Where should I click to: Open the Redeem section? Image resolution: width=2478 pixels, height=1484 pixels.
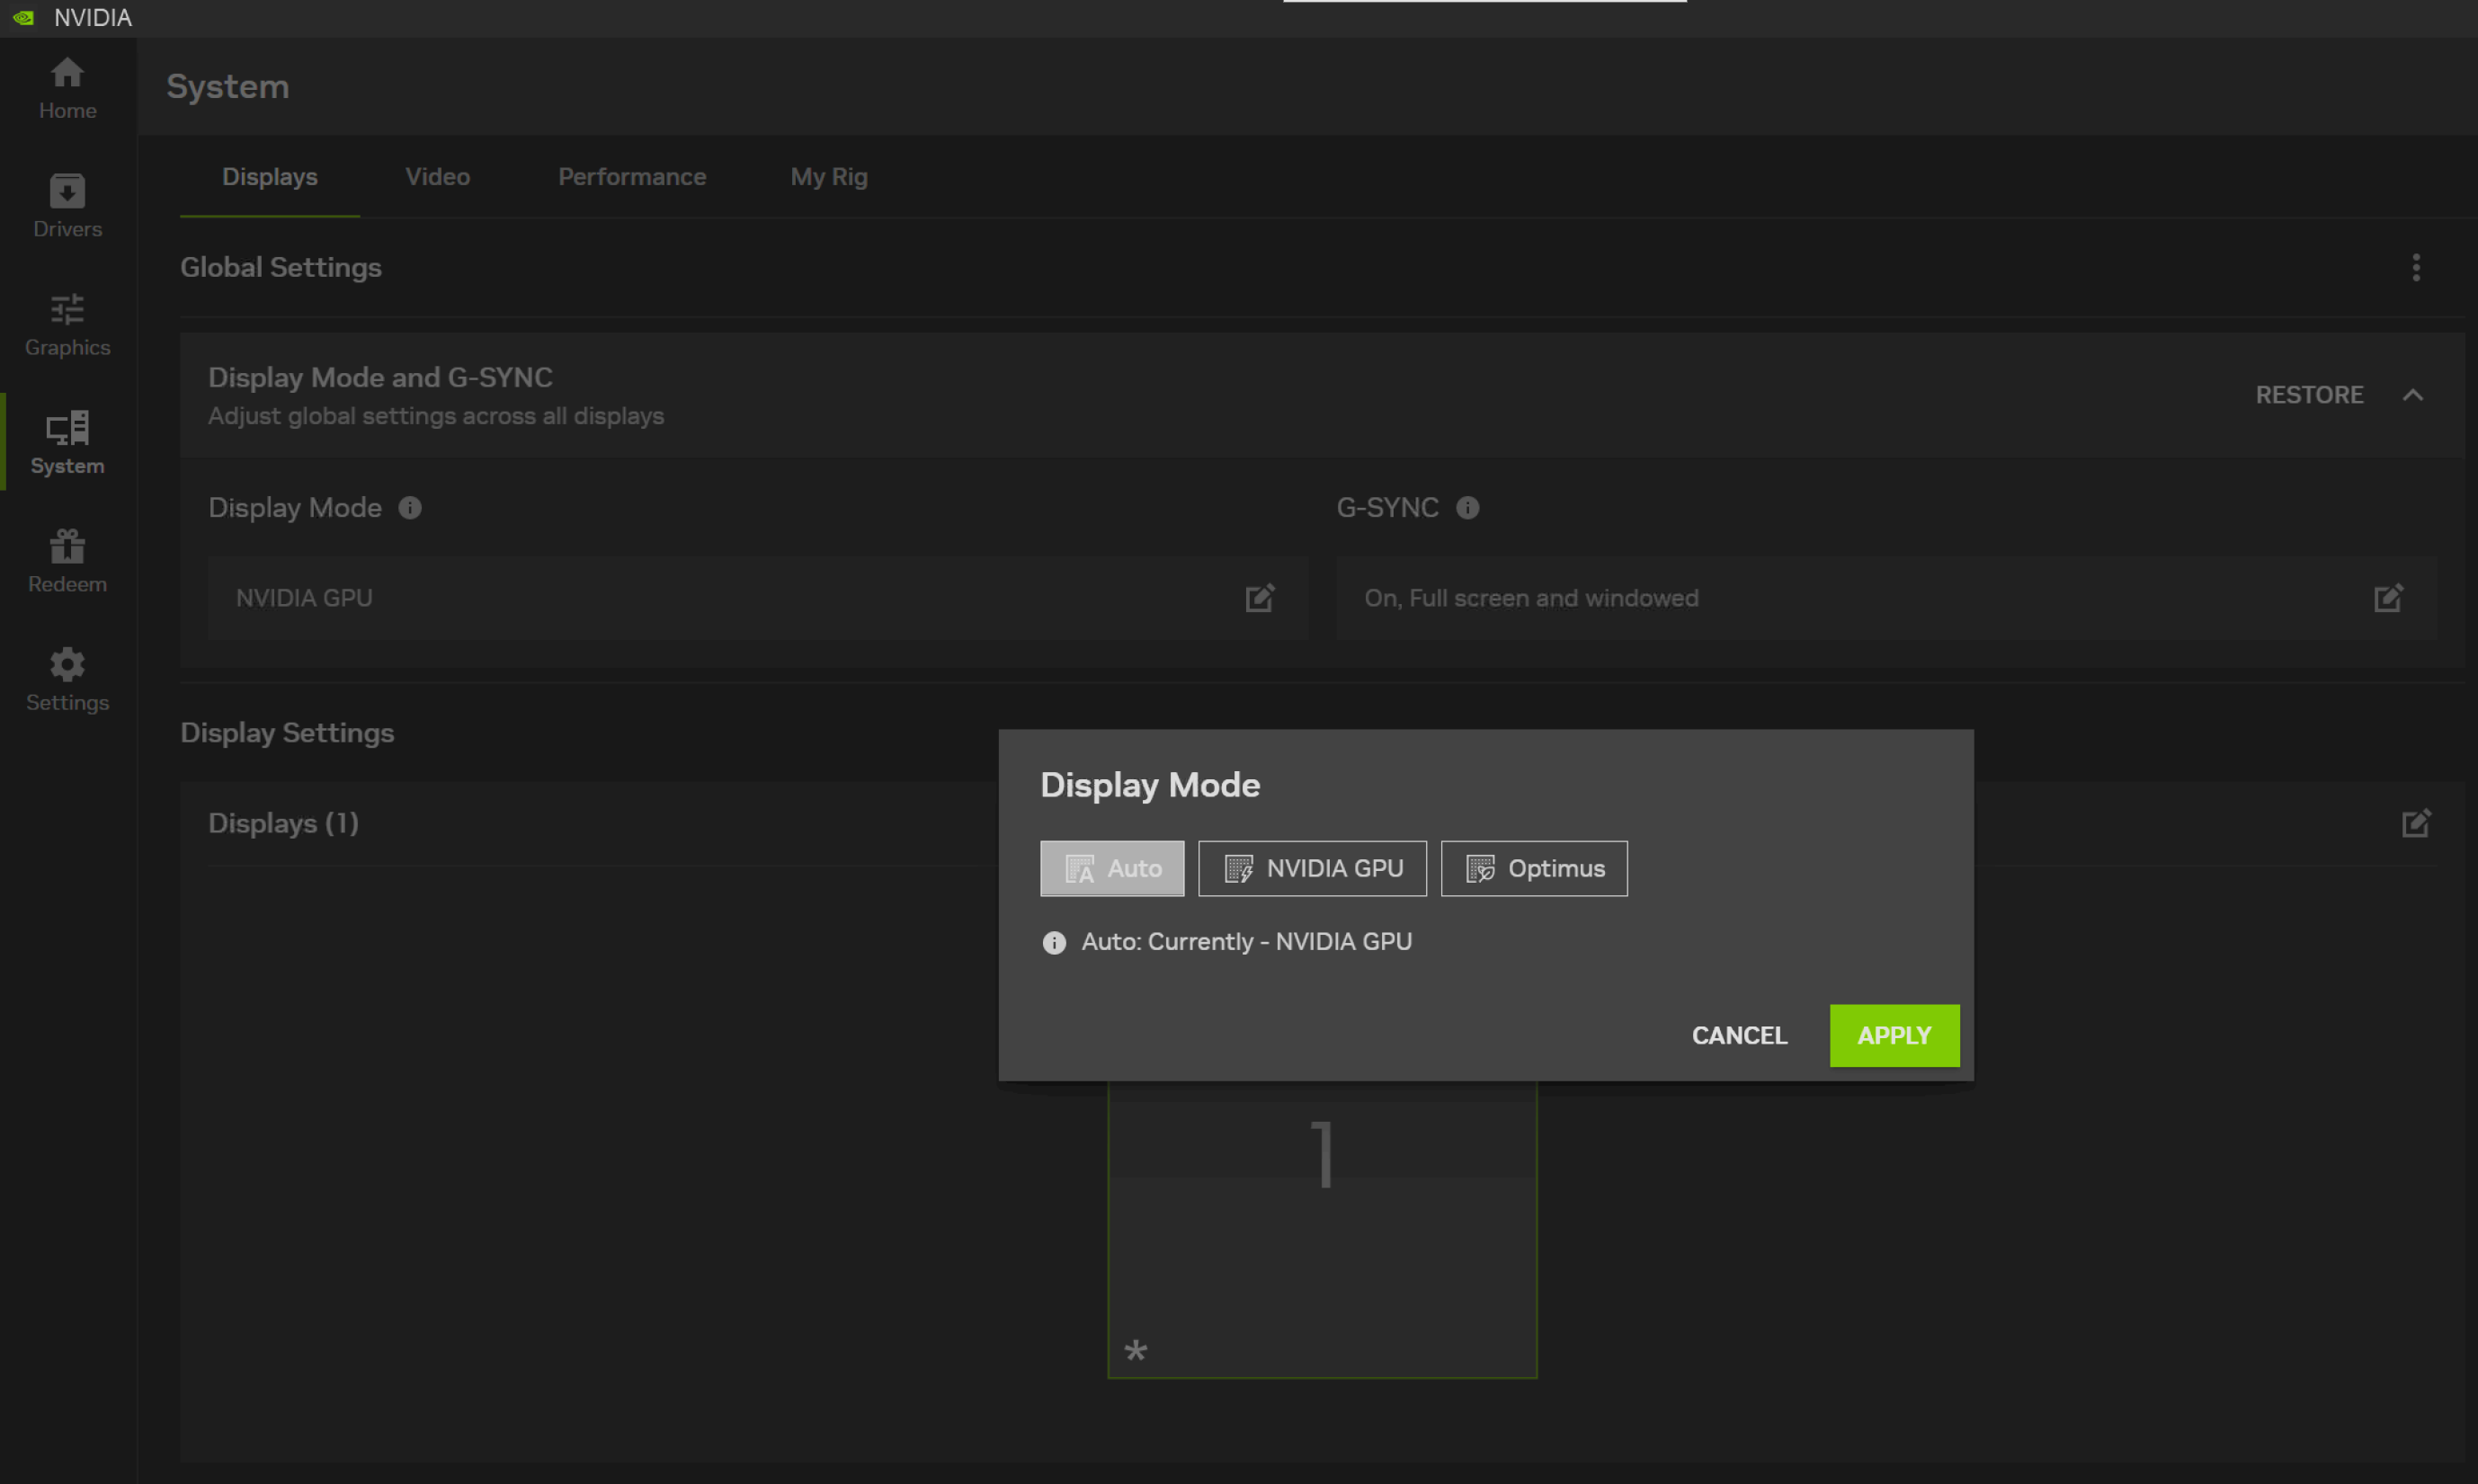66,561
